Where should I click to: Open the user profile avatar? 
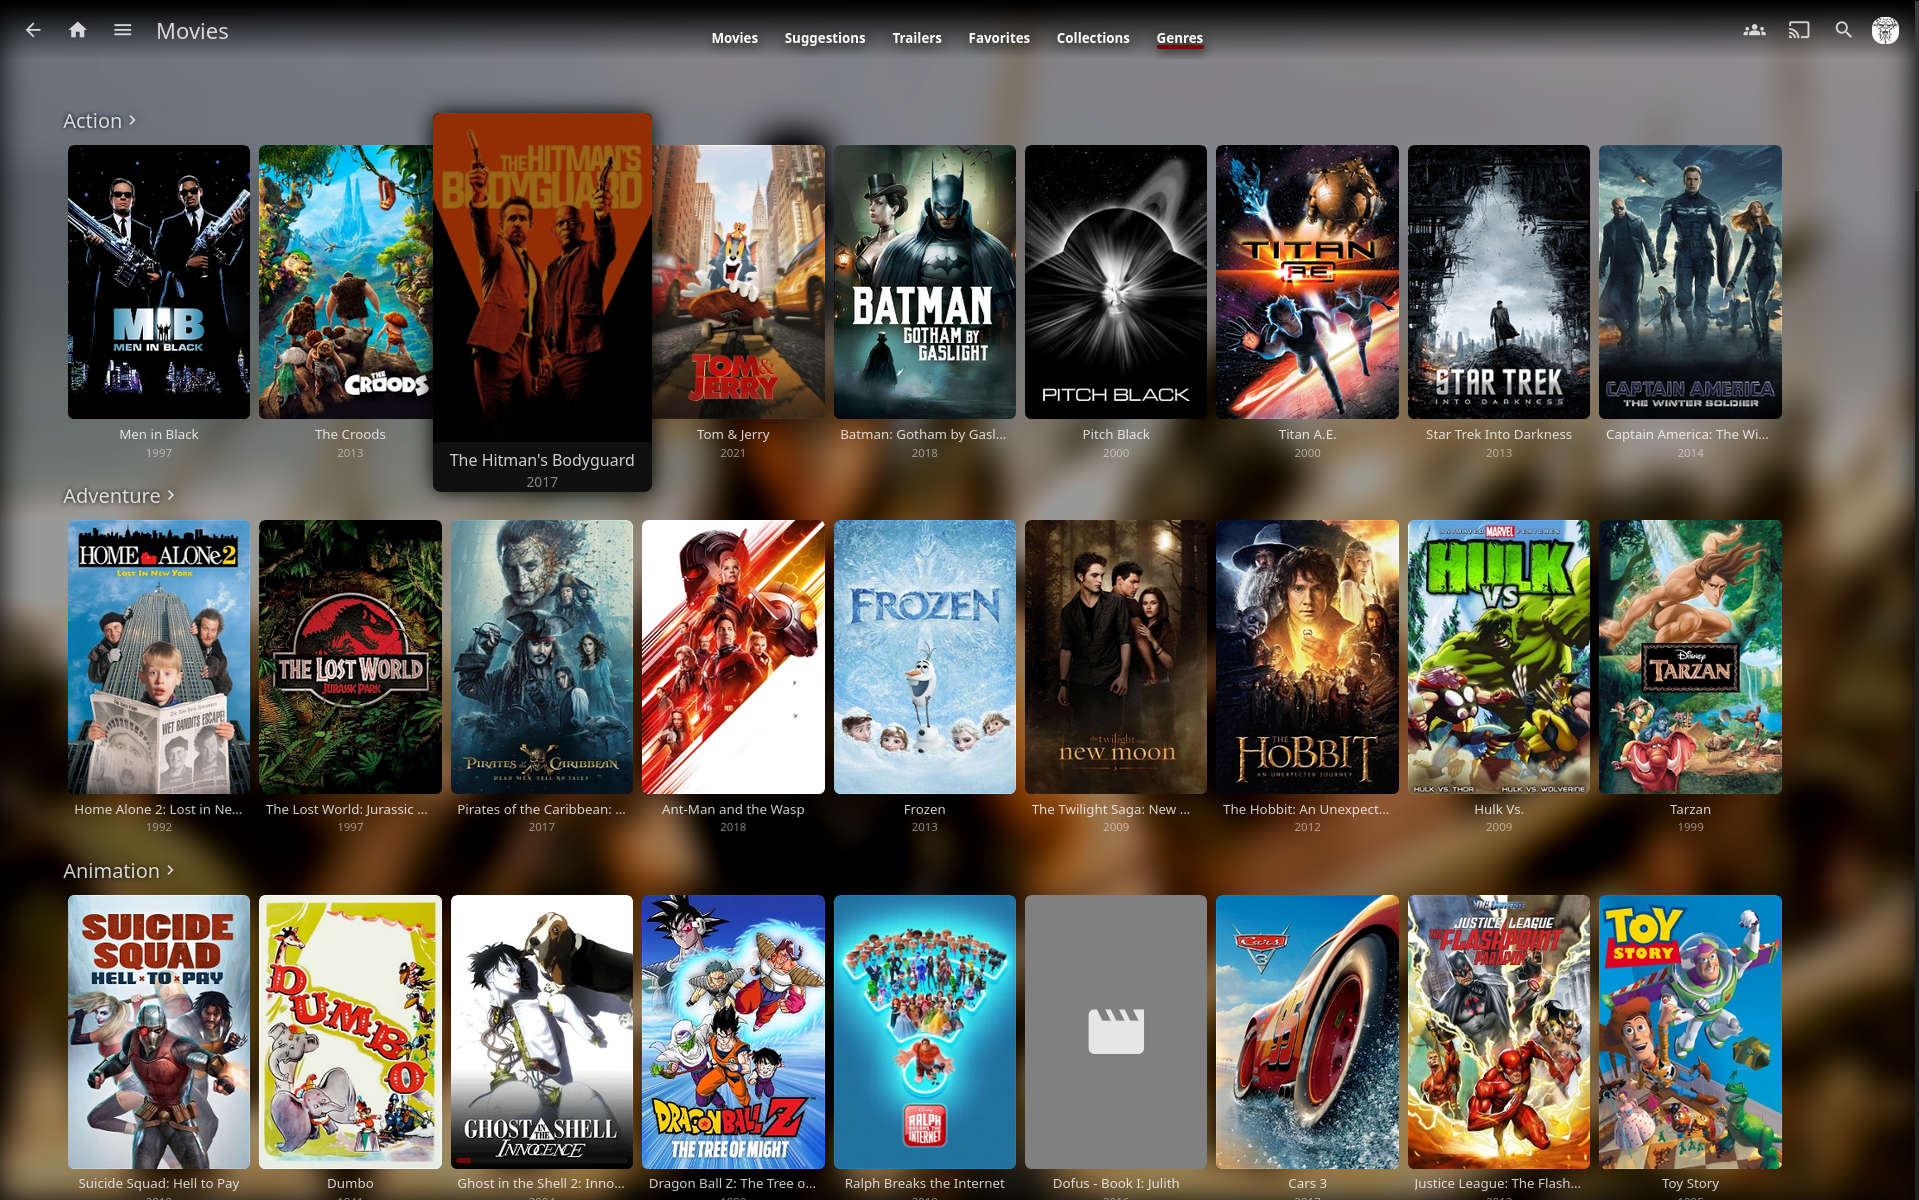(1885, 30)
